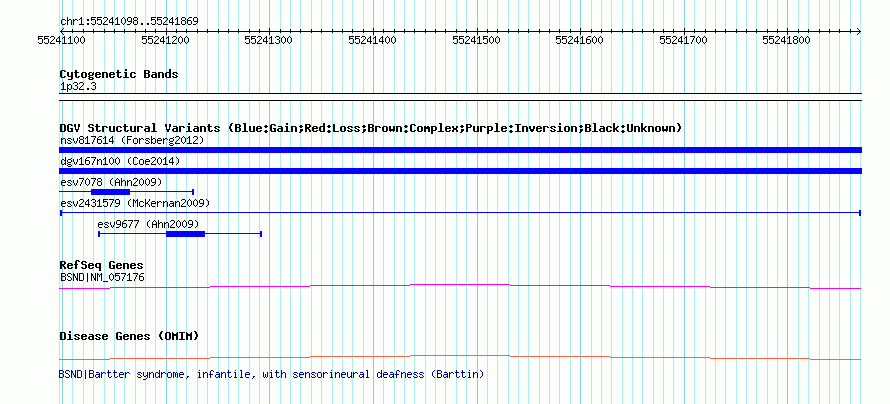Select the magenta BSND RefSeq gene line
Image resolution: width=890 pixels, height=404 pixels.
coord(460,287)
